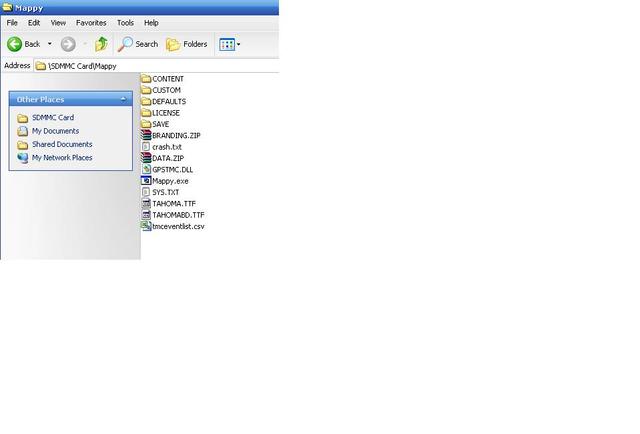Open SDMMC Card link
The width and height of the screenshot is (640, 434).
pyautogui.click(x=53, y=118)
